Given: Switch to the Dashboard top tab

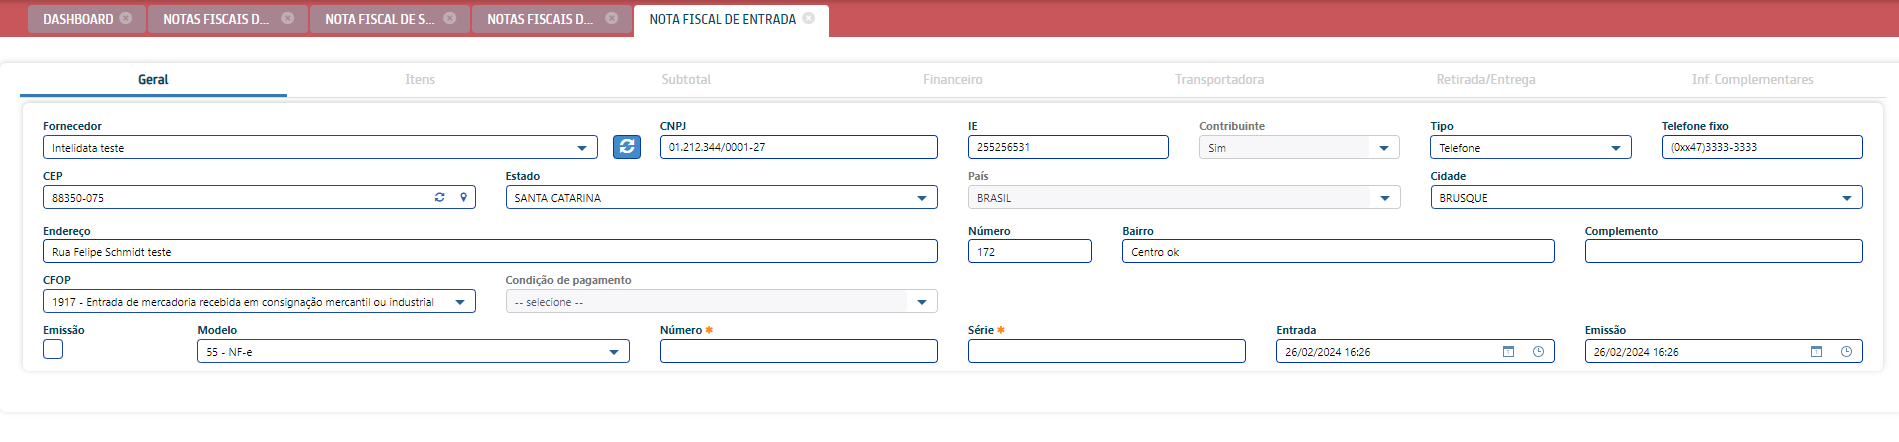Looking at the screenshot, I should click(x=78, y=19).
